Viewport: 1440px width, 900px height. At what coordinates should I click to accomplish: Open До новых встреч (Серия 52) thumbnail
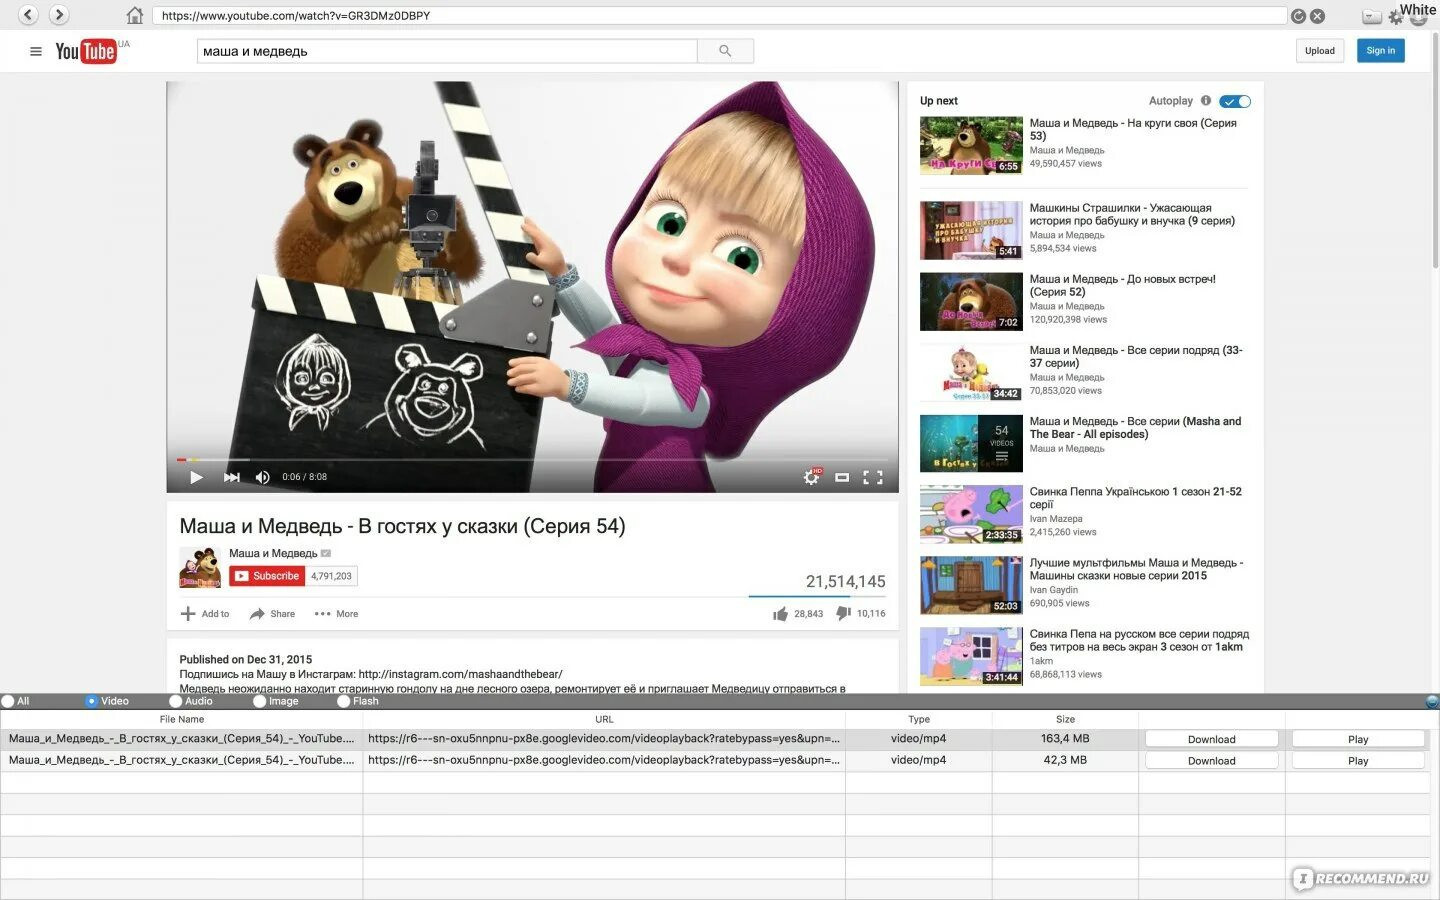[x=971, y=301]
